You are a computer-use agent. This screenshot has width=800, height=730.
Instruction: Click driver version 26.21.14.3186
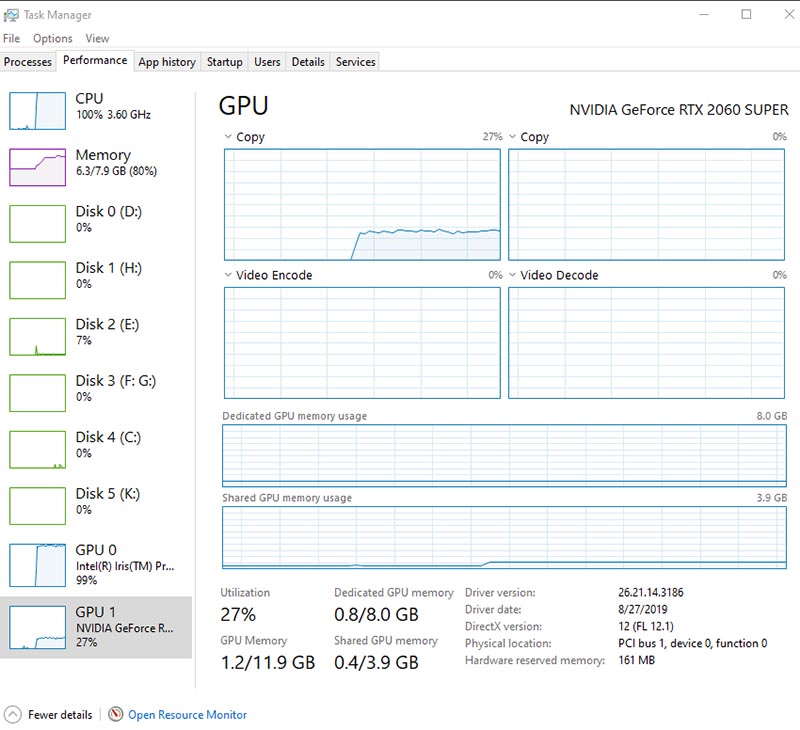click(x=651, y=592)
